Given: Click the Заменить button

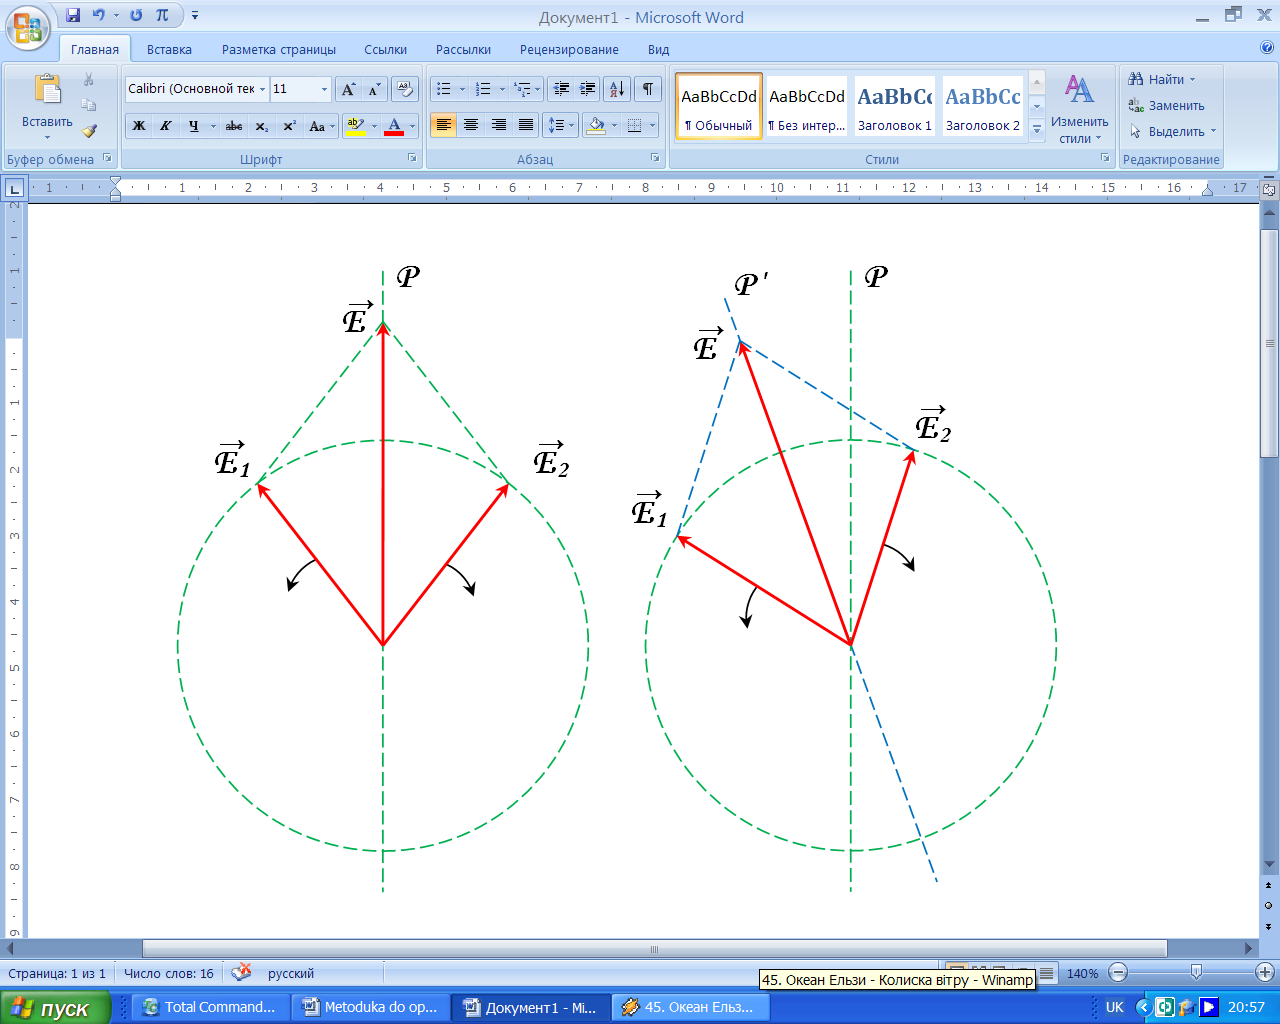Looking at the screenshot, I should (x=1166, y=105).
